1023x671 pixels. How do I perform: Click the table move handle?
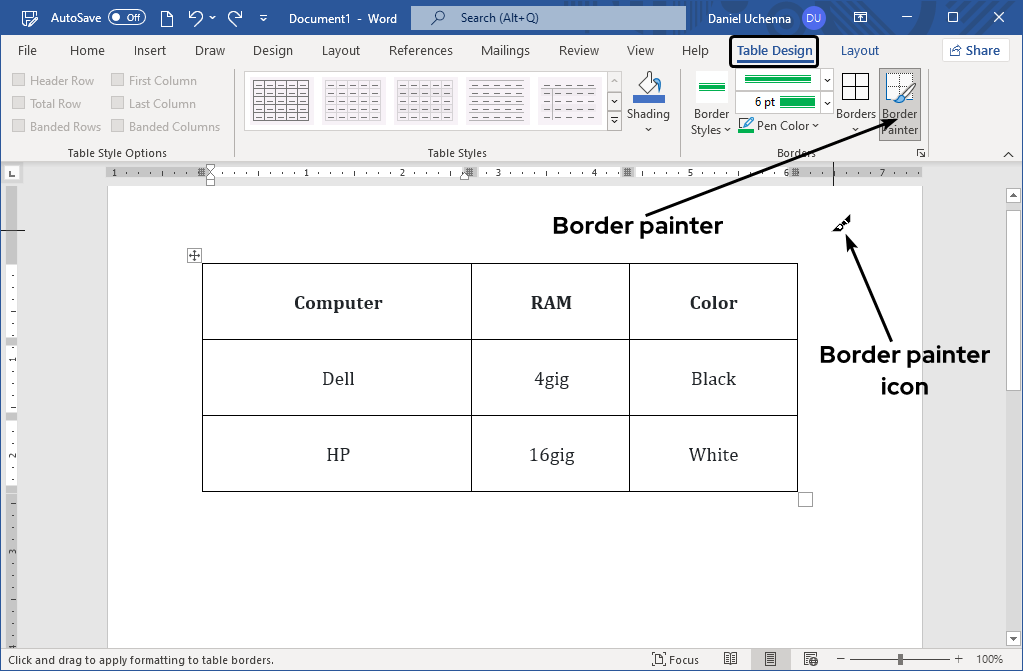click(x=193, y=255)
